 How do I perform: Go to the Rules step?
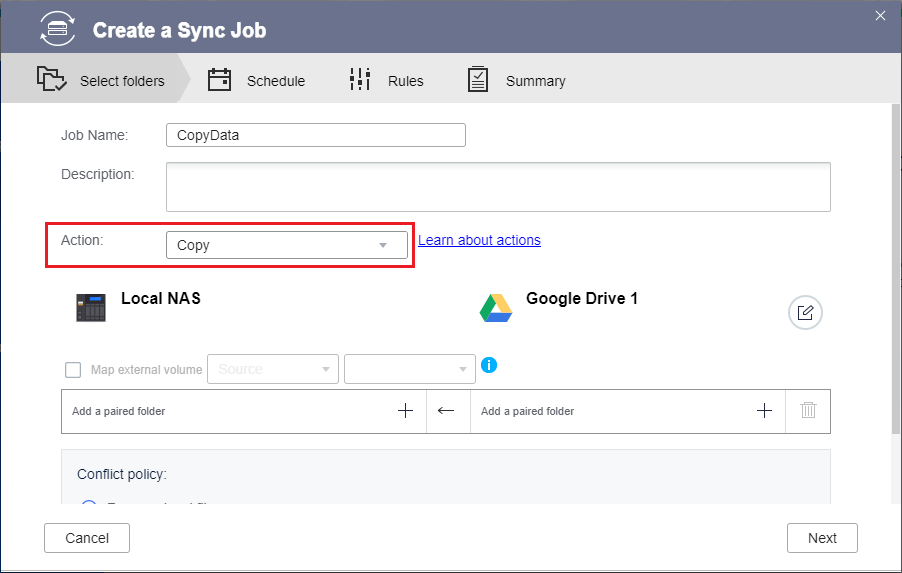pos(386,80)
